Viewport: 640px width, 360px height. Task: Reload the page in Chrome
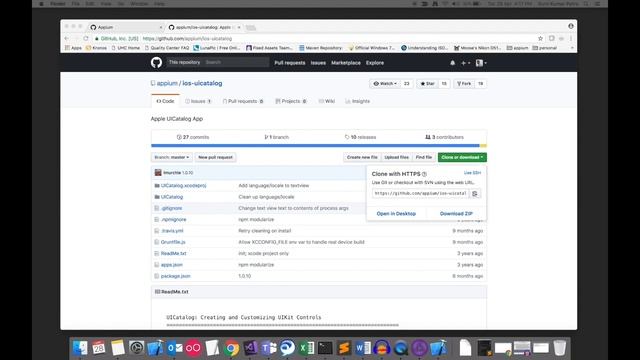pyautogui.click(x=86, y=38)
